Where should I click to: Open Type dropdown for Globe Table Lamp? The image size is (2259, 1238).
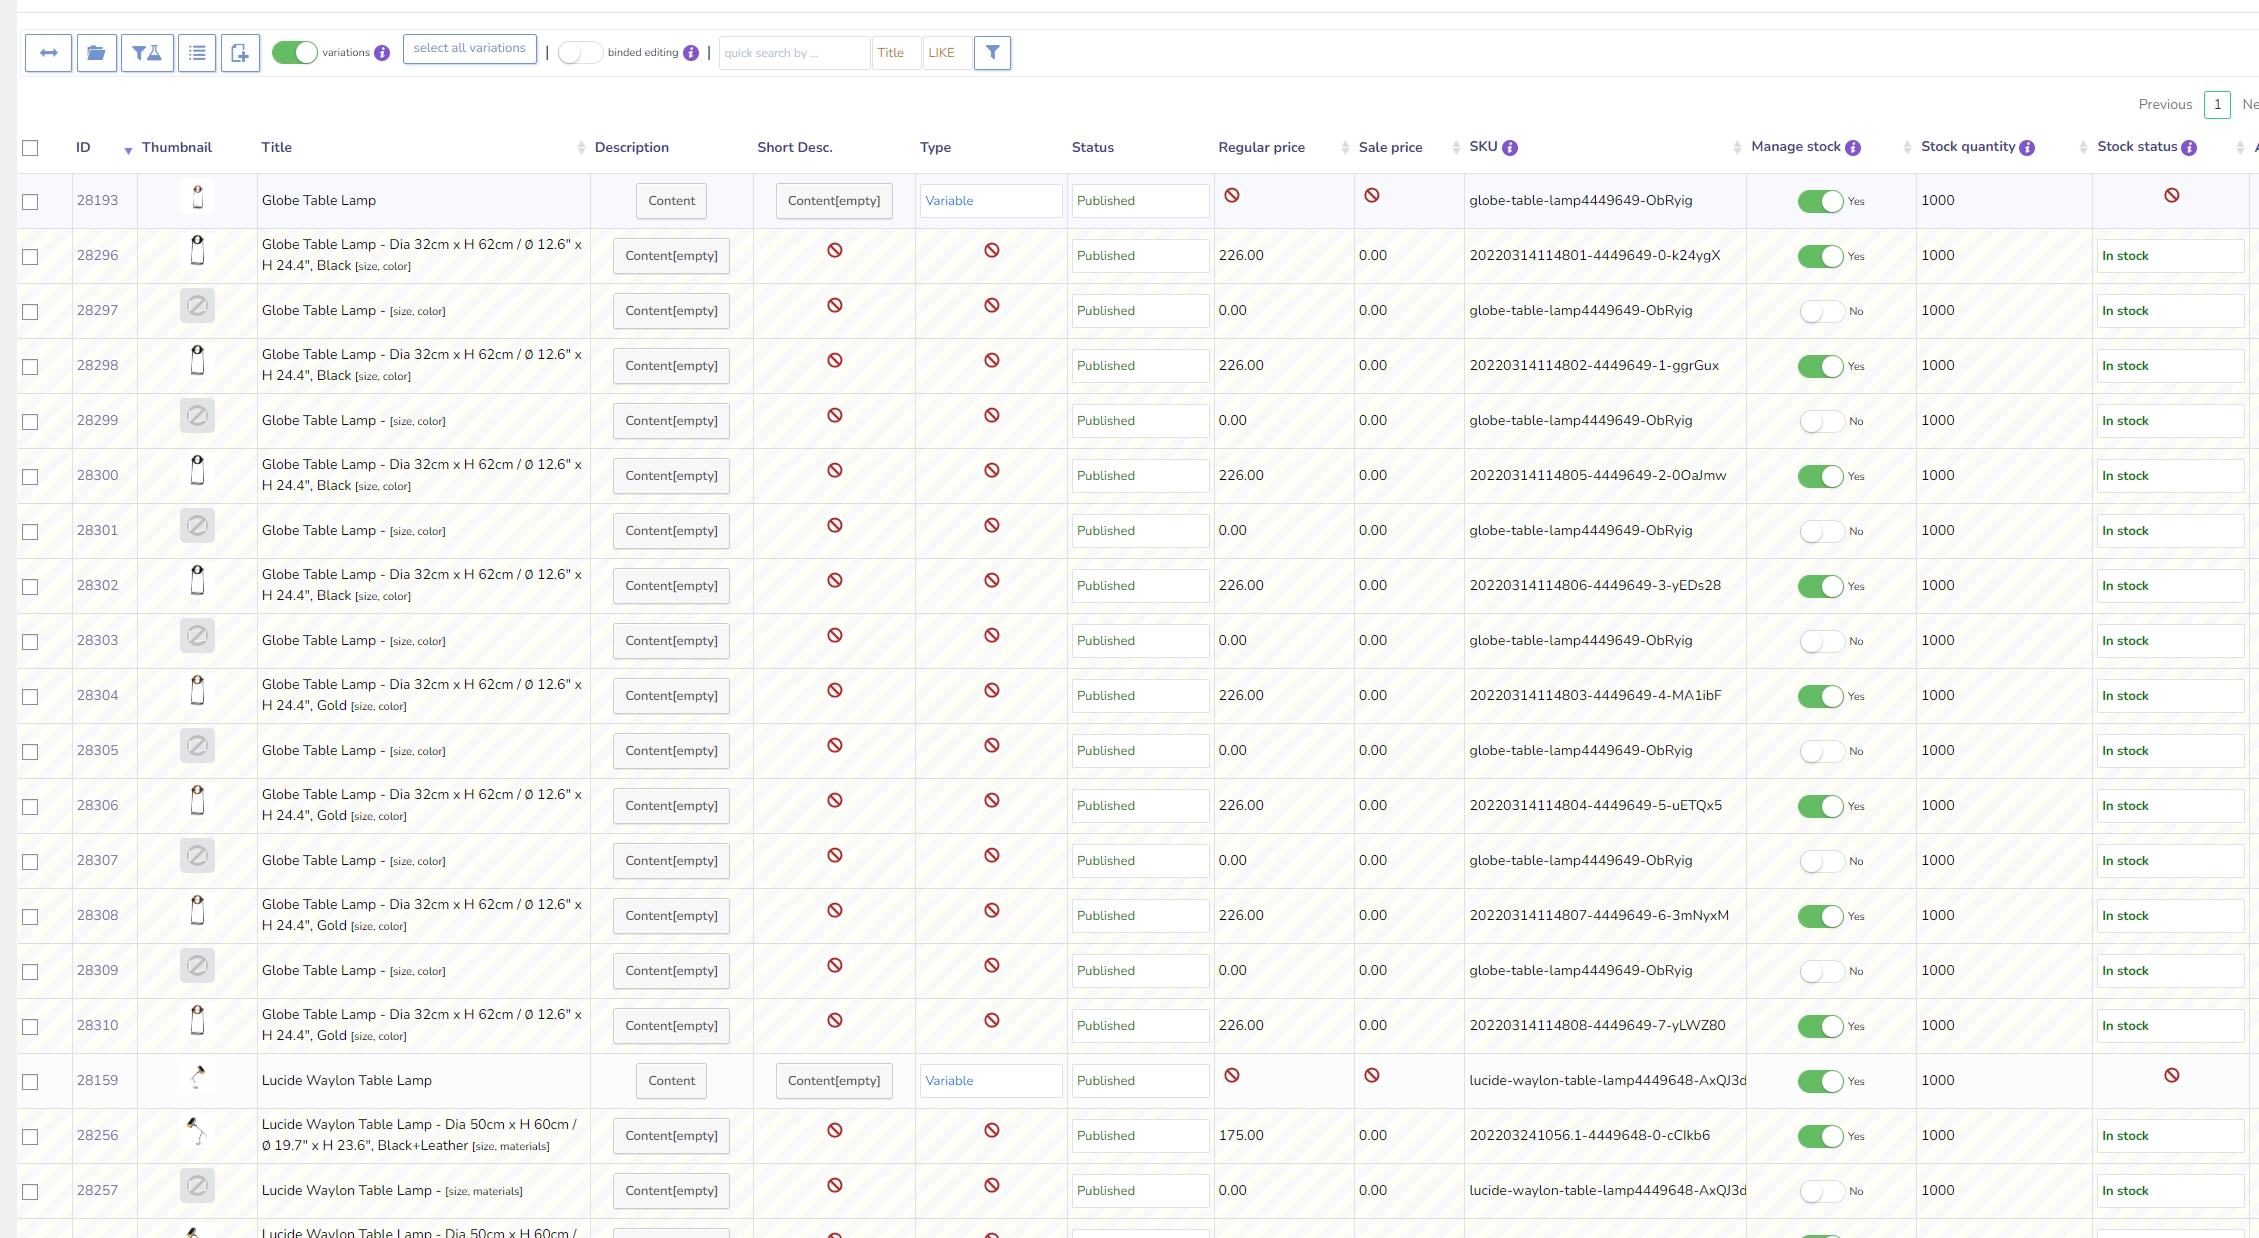pyautogui.click(x=990, y=201)
